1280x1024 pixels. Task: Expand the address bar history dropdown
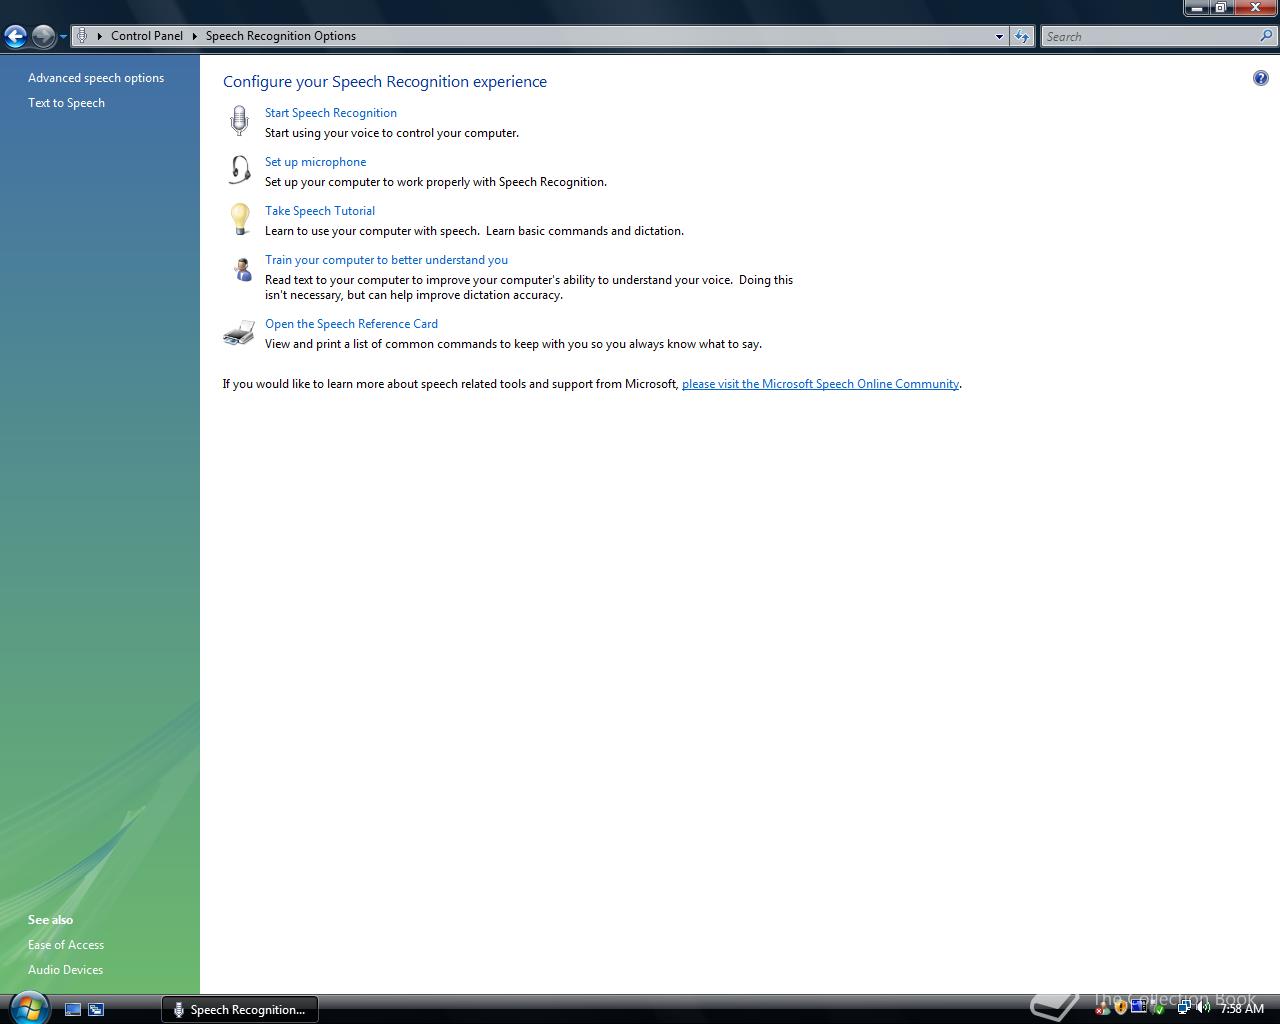click(x=999, y=36)
